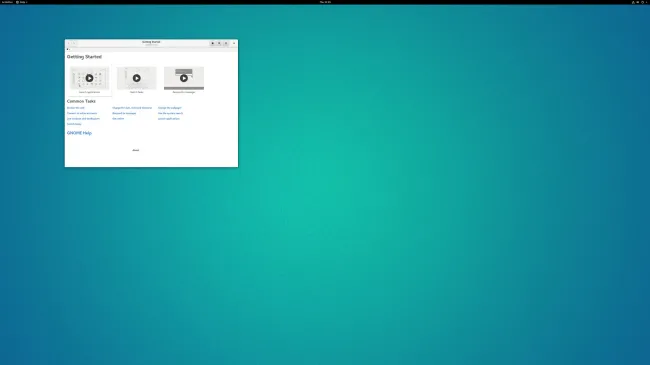Play the Respond to messages video
This screenshot has width=650, height=365.
(184, 78)
